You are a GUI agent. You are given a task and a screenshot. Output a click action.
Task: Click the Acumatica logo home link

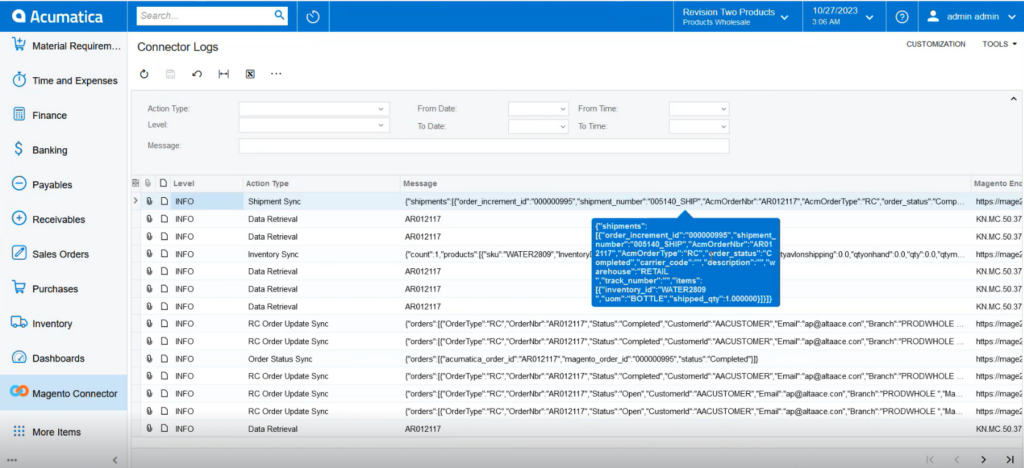tap(58, 16)
